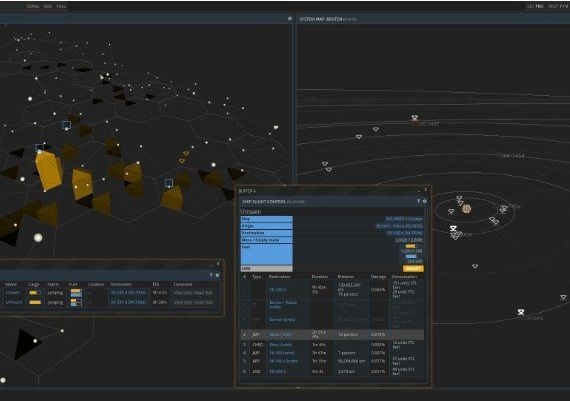Open the Unseen ship name link in fleet table
The width and height of the screenshot is (570, 401).
pyautogui.click(x=13, y=292)
